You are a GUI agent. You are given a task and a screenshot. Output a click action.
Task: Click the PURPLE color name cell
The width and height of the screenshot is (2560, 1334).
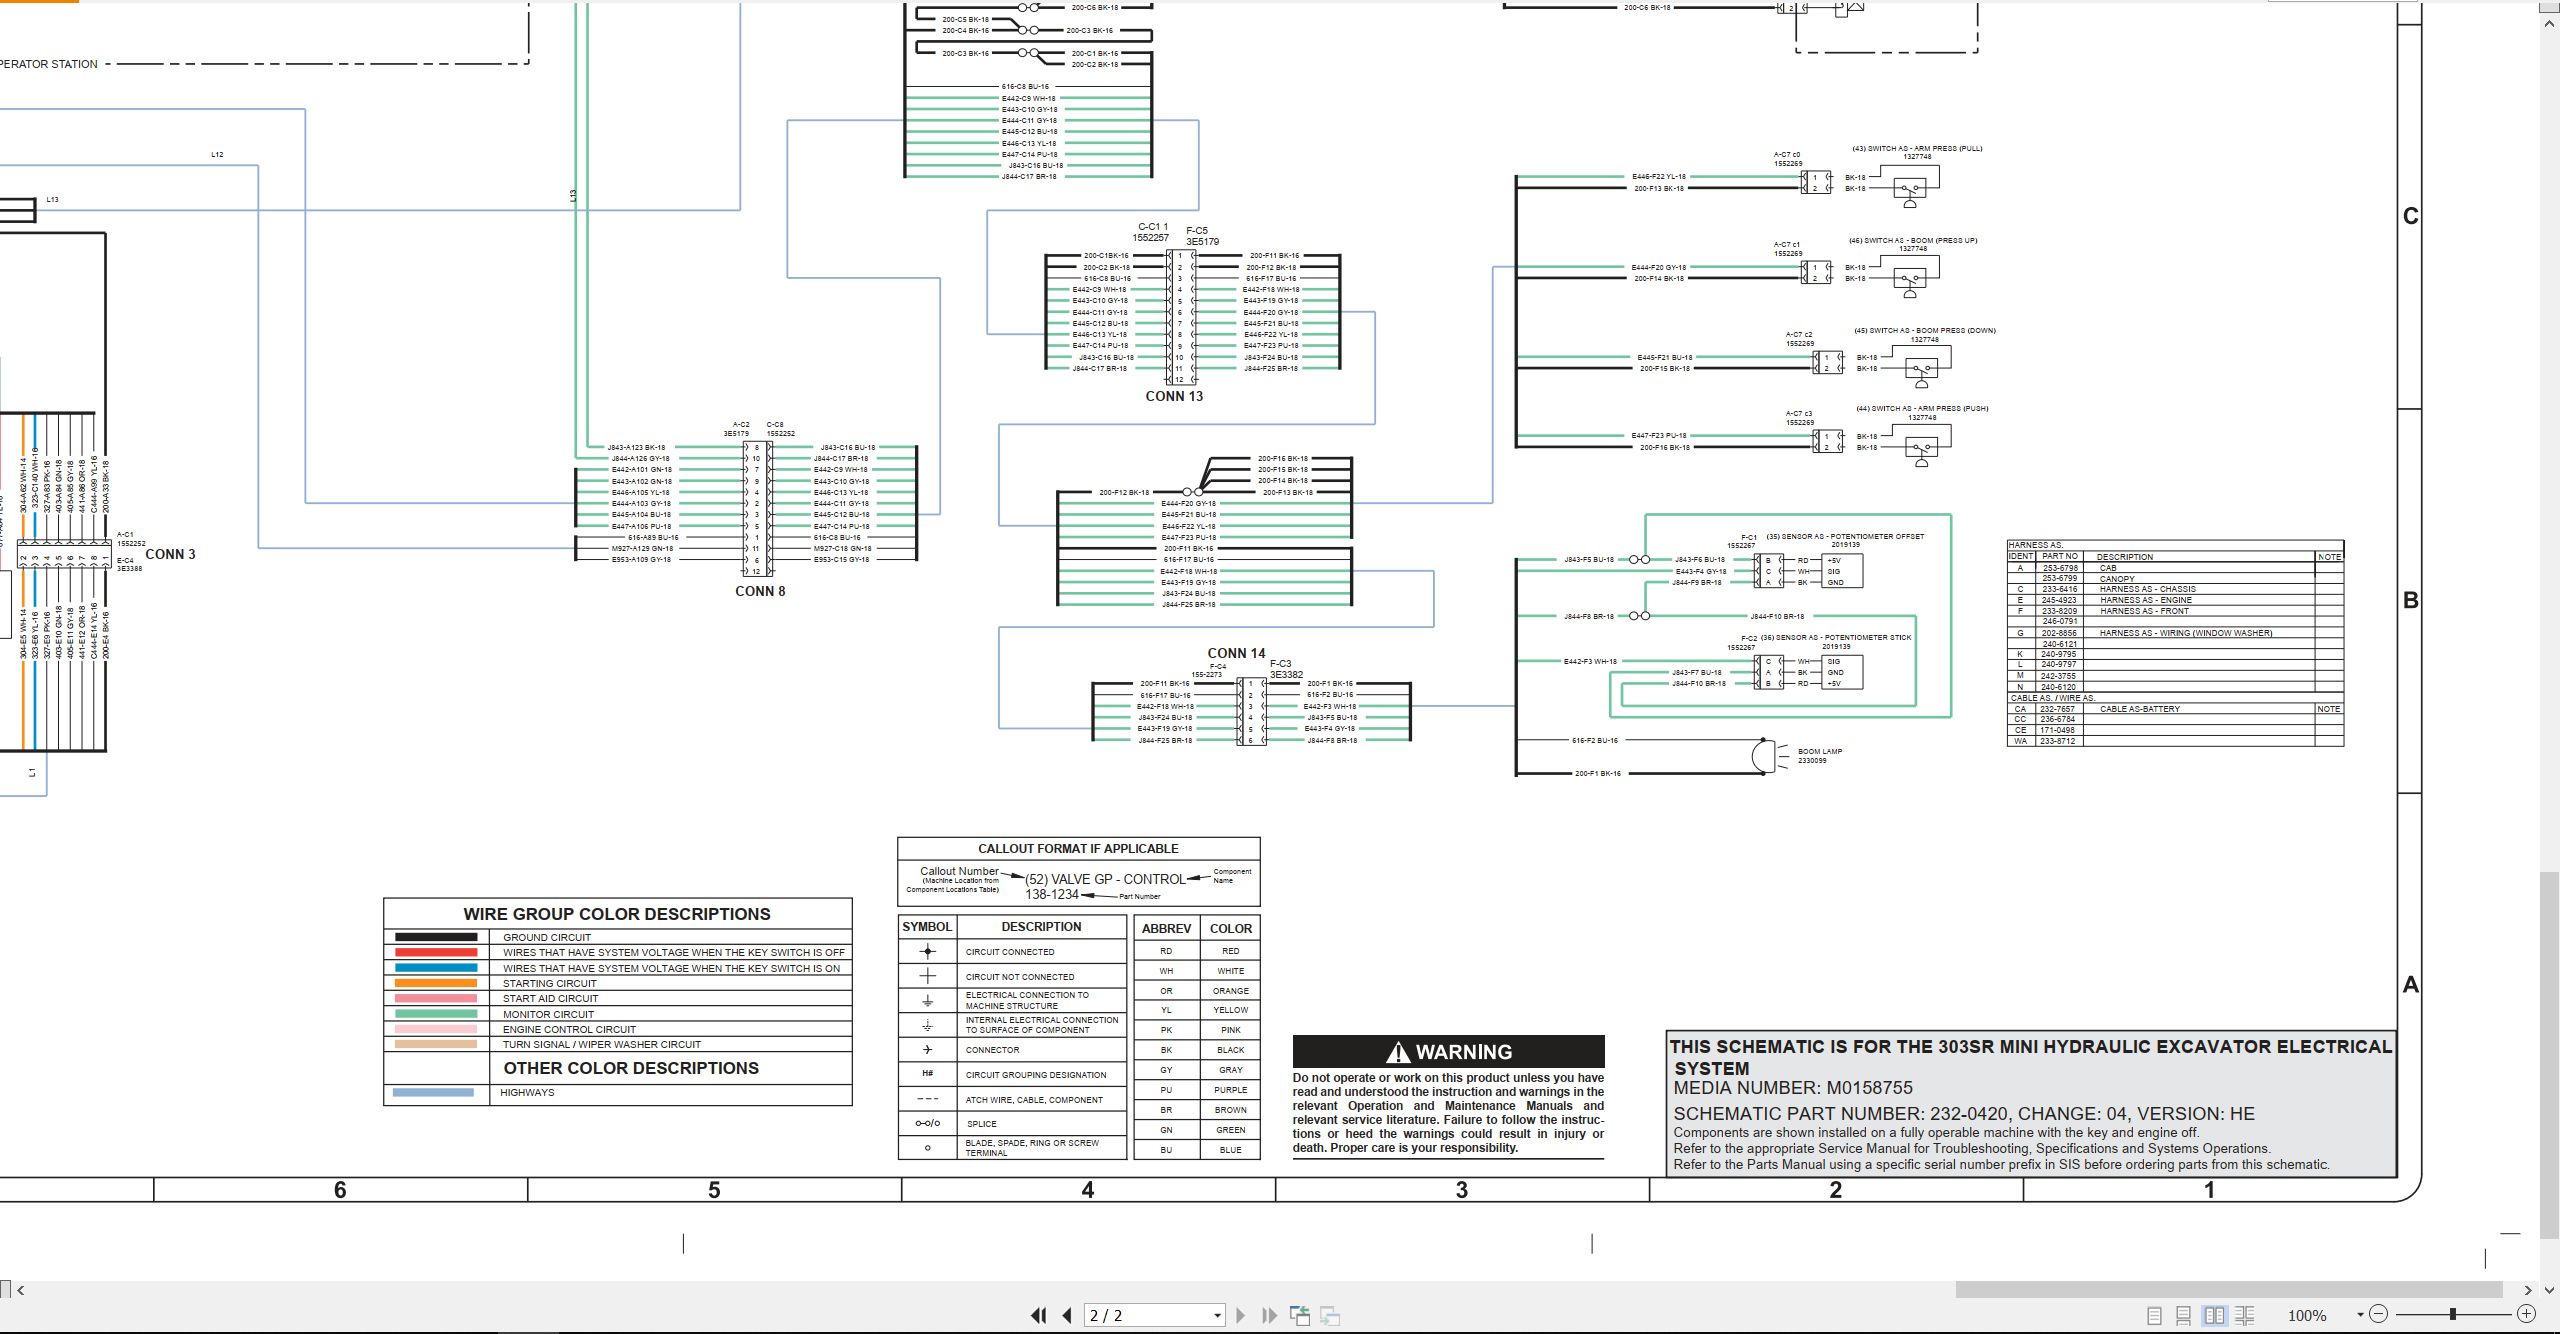coord(1231,1090)
